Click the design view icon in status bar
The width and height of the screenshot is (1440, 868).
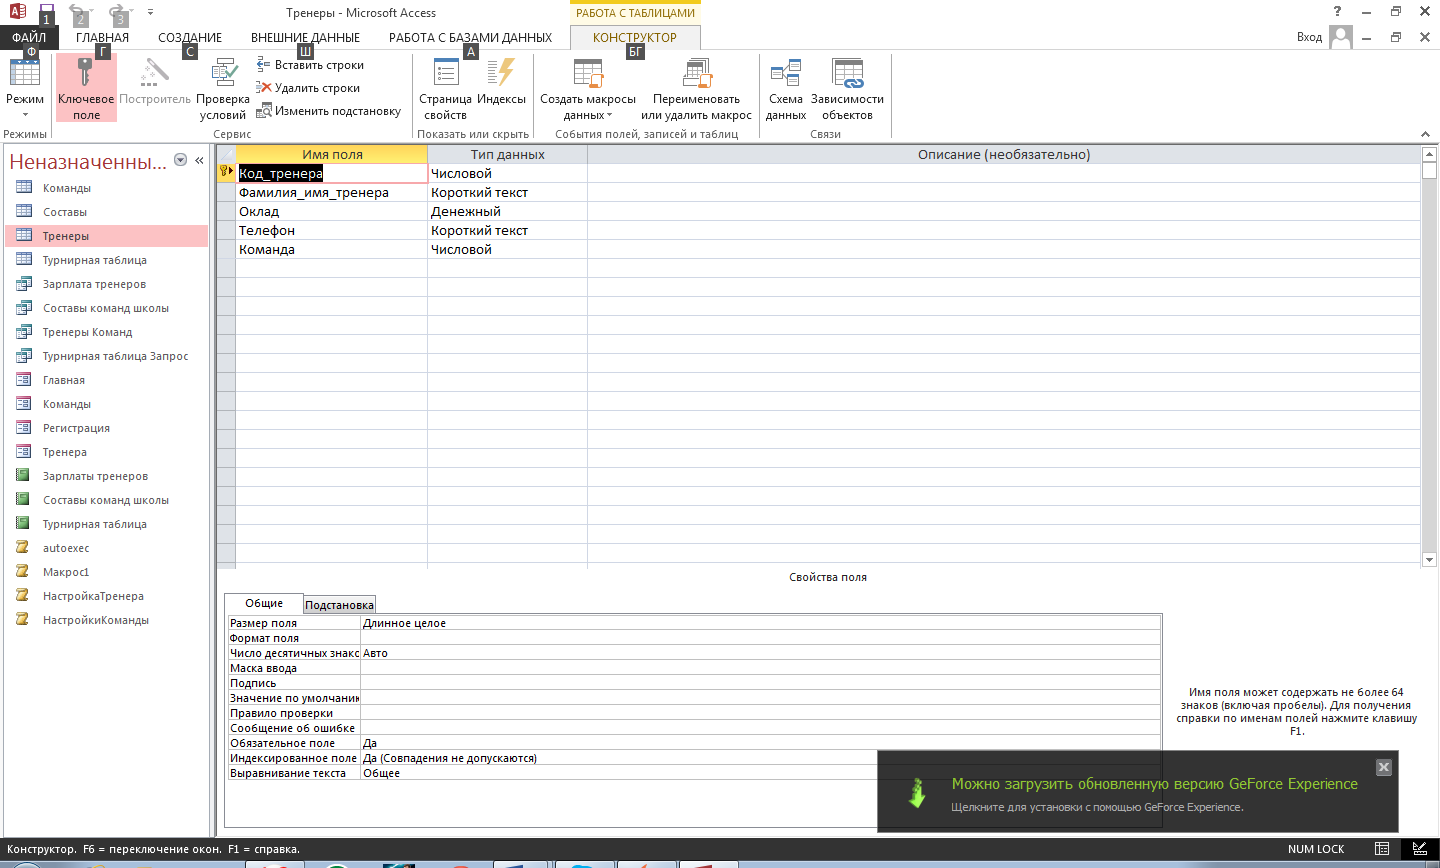[x=1419, y=849]
